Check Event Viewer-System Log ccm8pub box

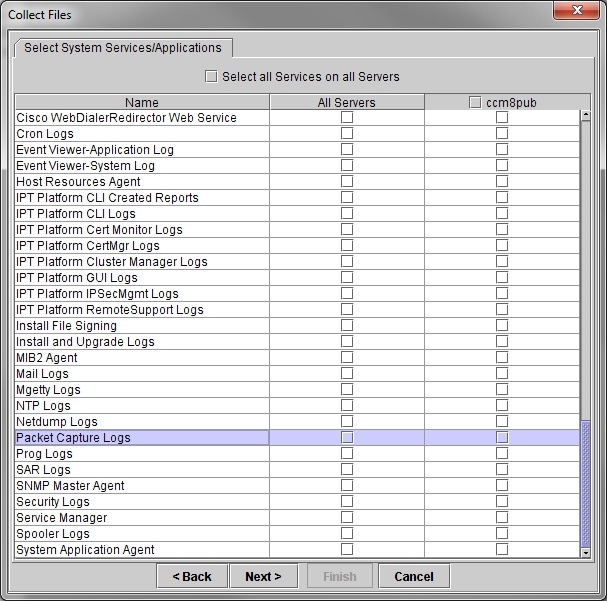click(502, 165)
